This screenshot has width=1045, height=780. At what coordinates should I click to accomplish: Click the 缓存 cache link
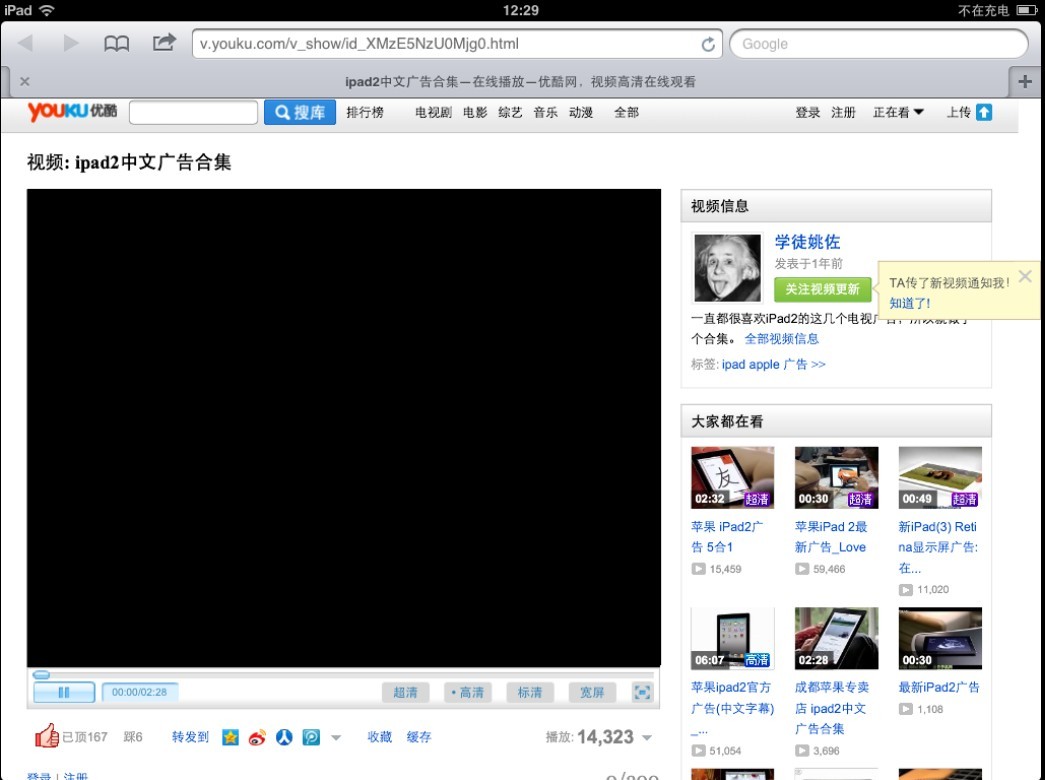click(x=419, y=737)
